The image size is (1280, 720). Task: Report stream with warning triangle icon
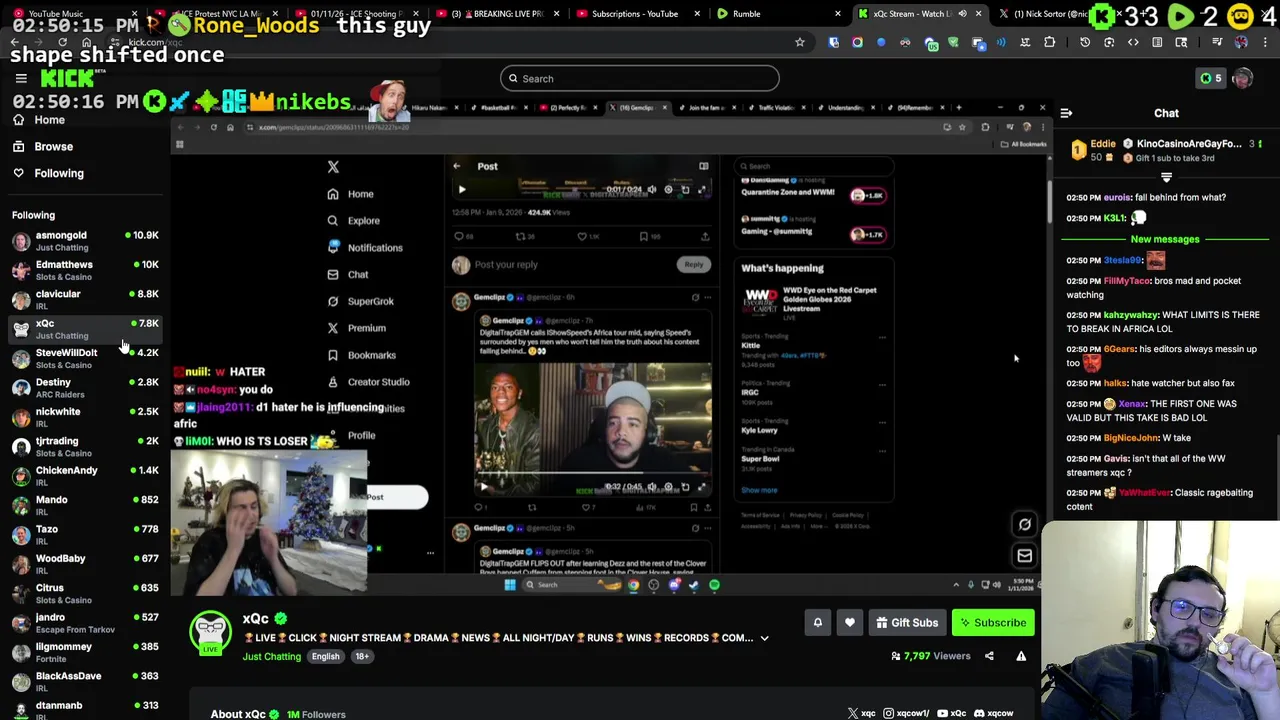1021,656
